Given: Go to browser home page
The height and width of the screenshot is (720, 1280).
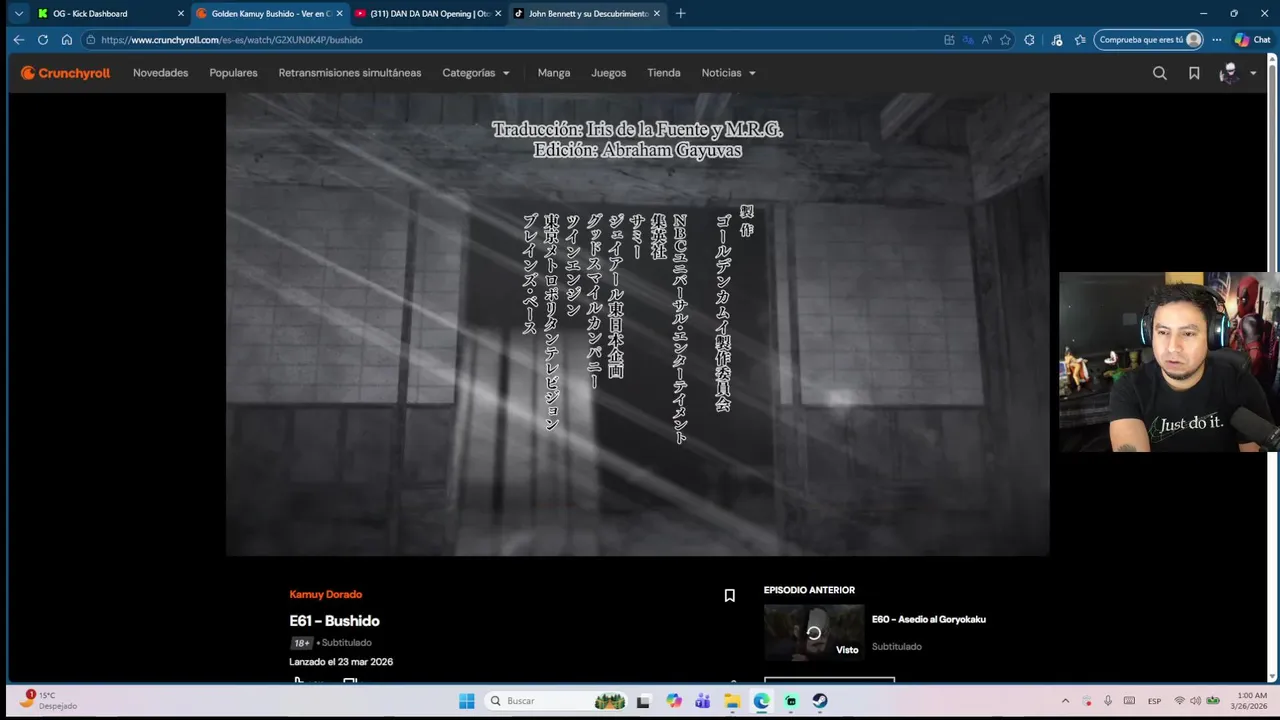Looking at the screenshot, I should 67,40.
